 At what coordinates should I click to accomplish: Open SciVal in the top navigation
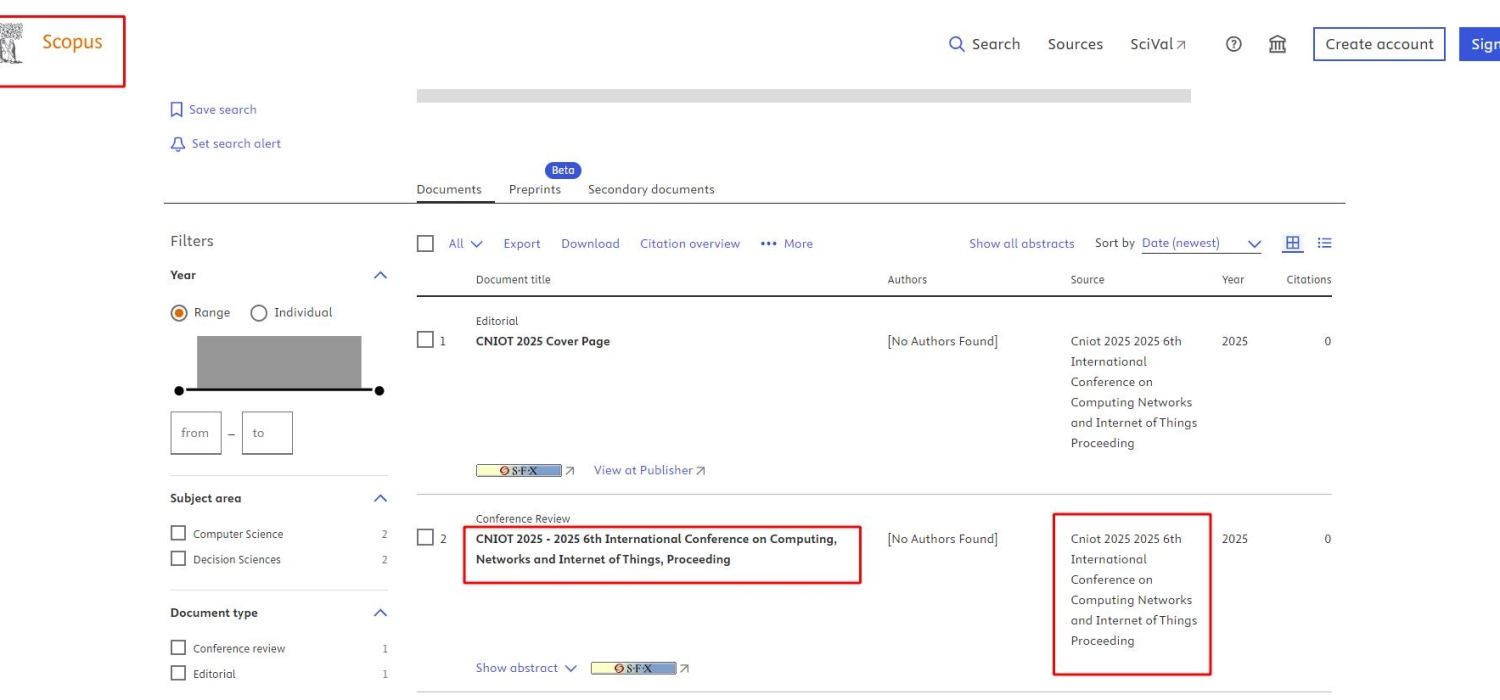tap(1158, 44)
